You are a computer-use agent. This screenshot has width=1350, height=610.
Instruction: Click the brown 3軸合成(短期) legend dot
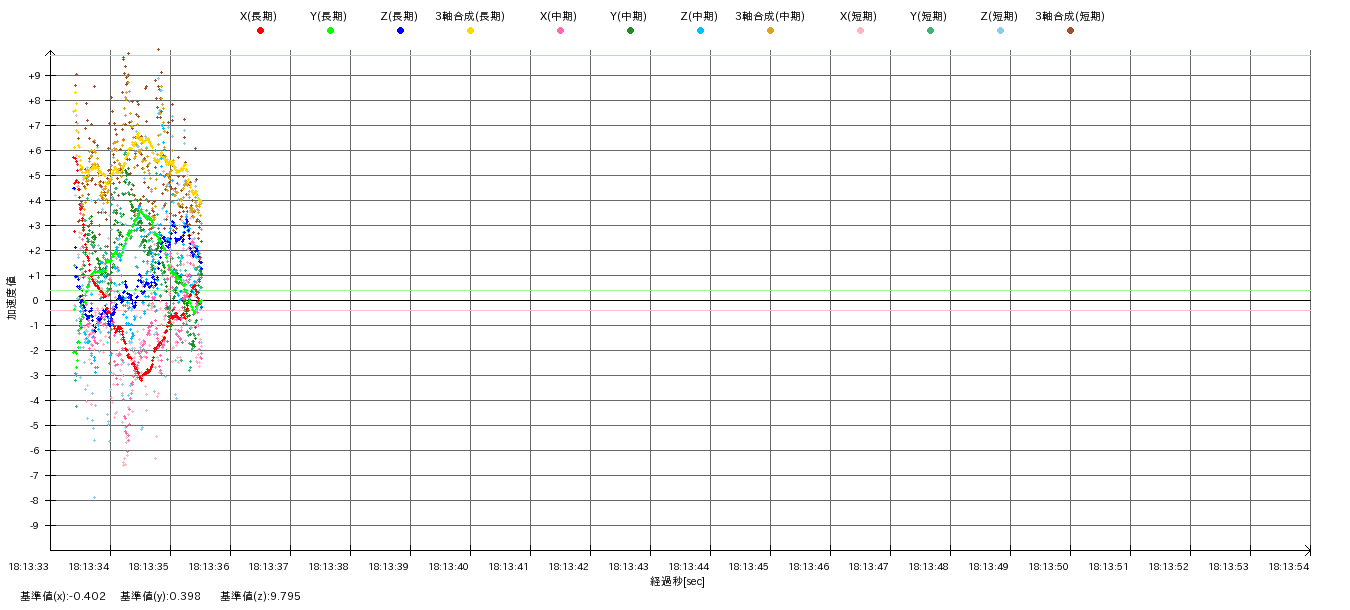coord(1070,31)
